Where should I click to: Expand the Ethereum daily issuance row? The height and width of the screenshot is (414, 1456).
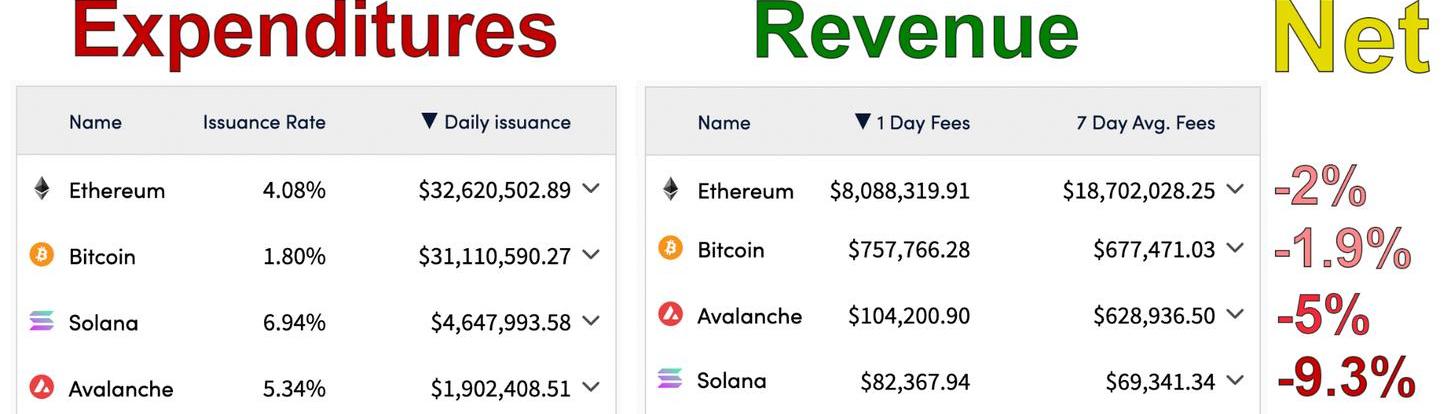click(591, 188)
